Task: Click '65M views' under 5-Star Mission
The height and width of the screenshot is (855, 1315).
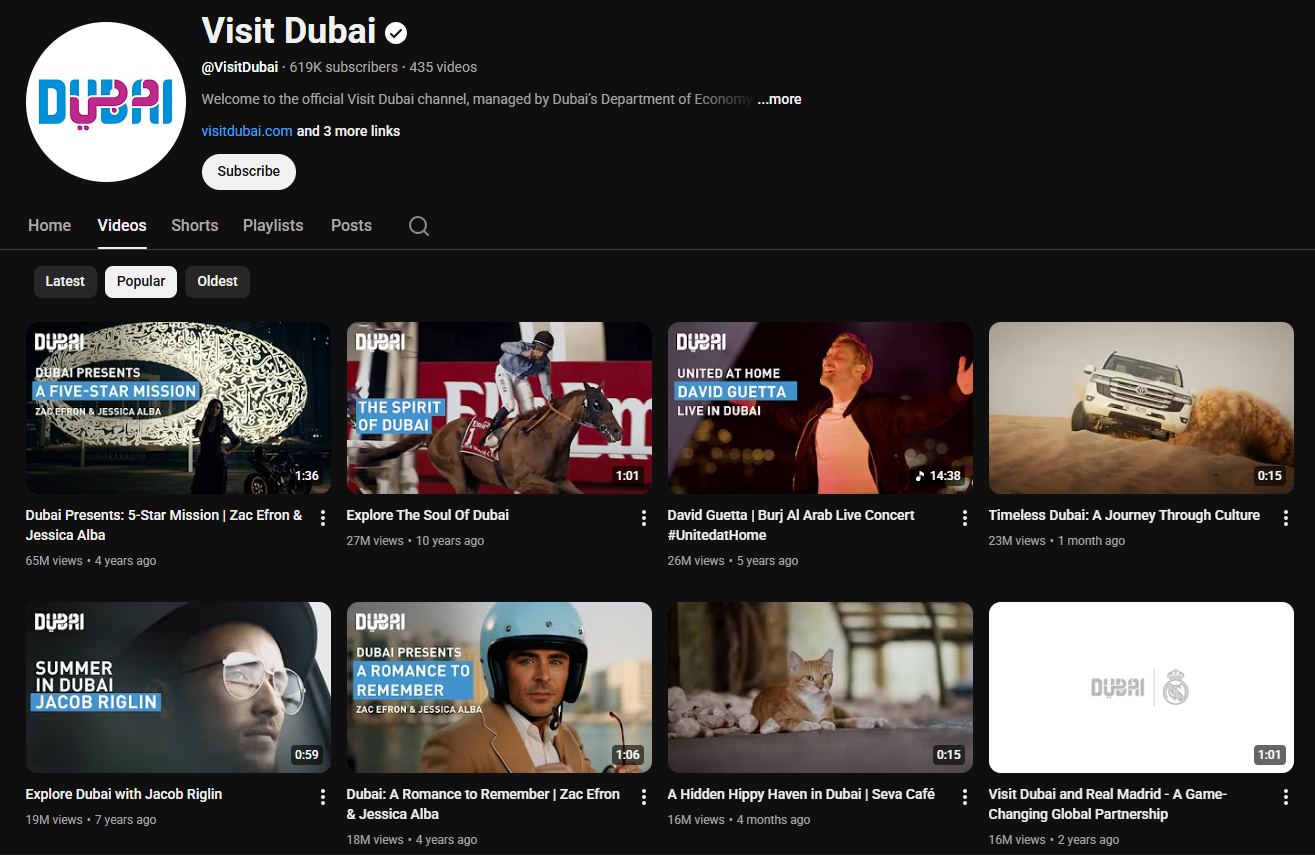Action: tap(54, 561)
